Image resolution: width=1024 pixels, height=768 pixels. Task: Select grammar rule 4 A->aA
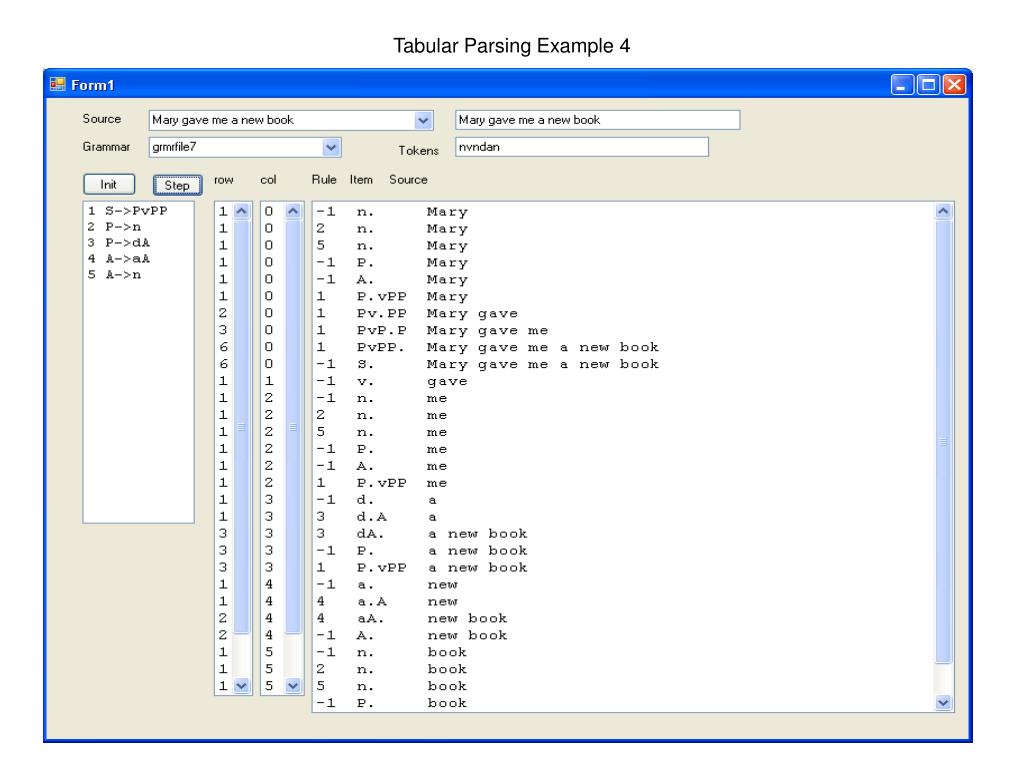(119, 259)
